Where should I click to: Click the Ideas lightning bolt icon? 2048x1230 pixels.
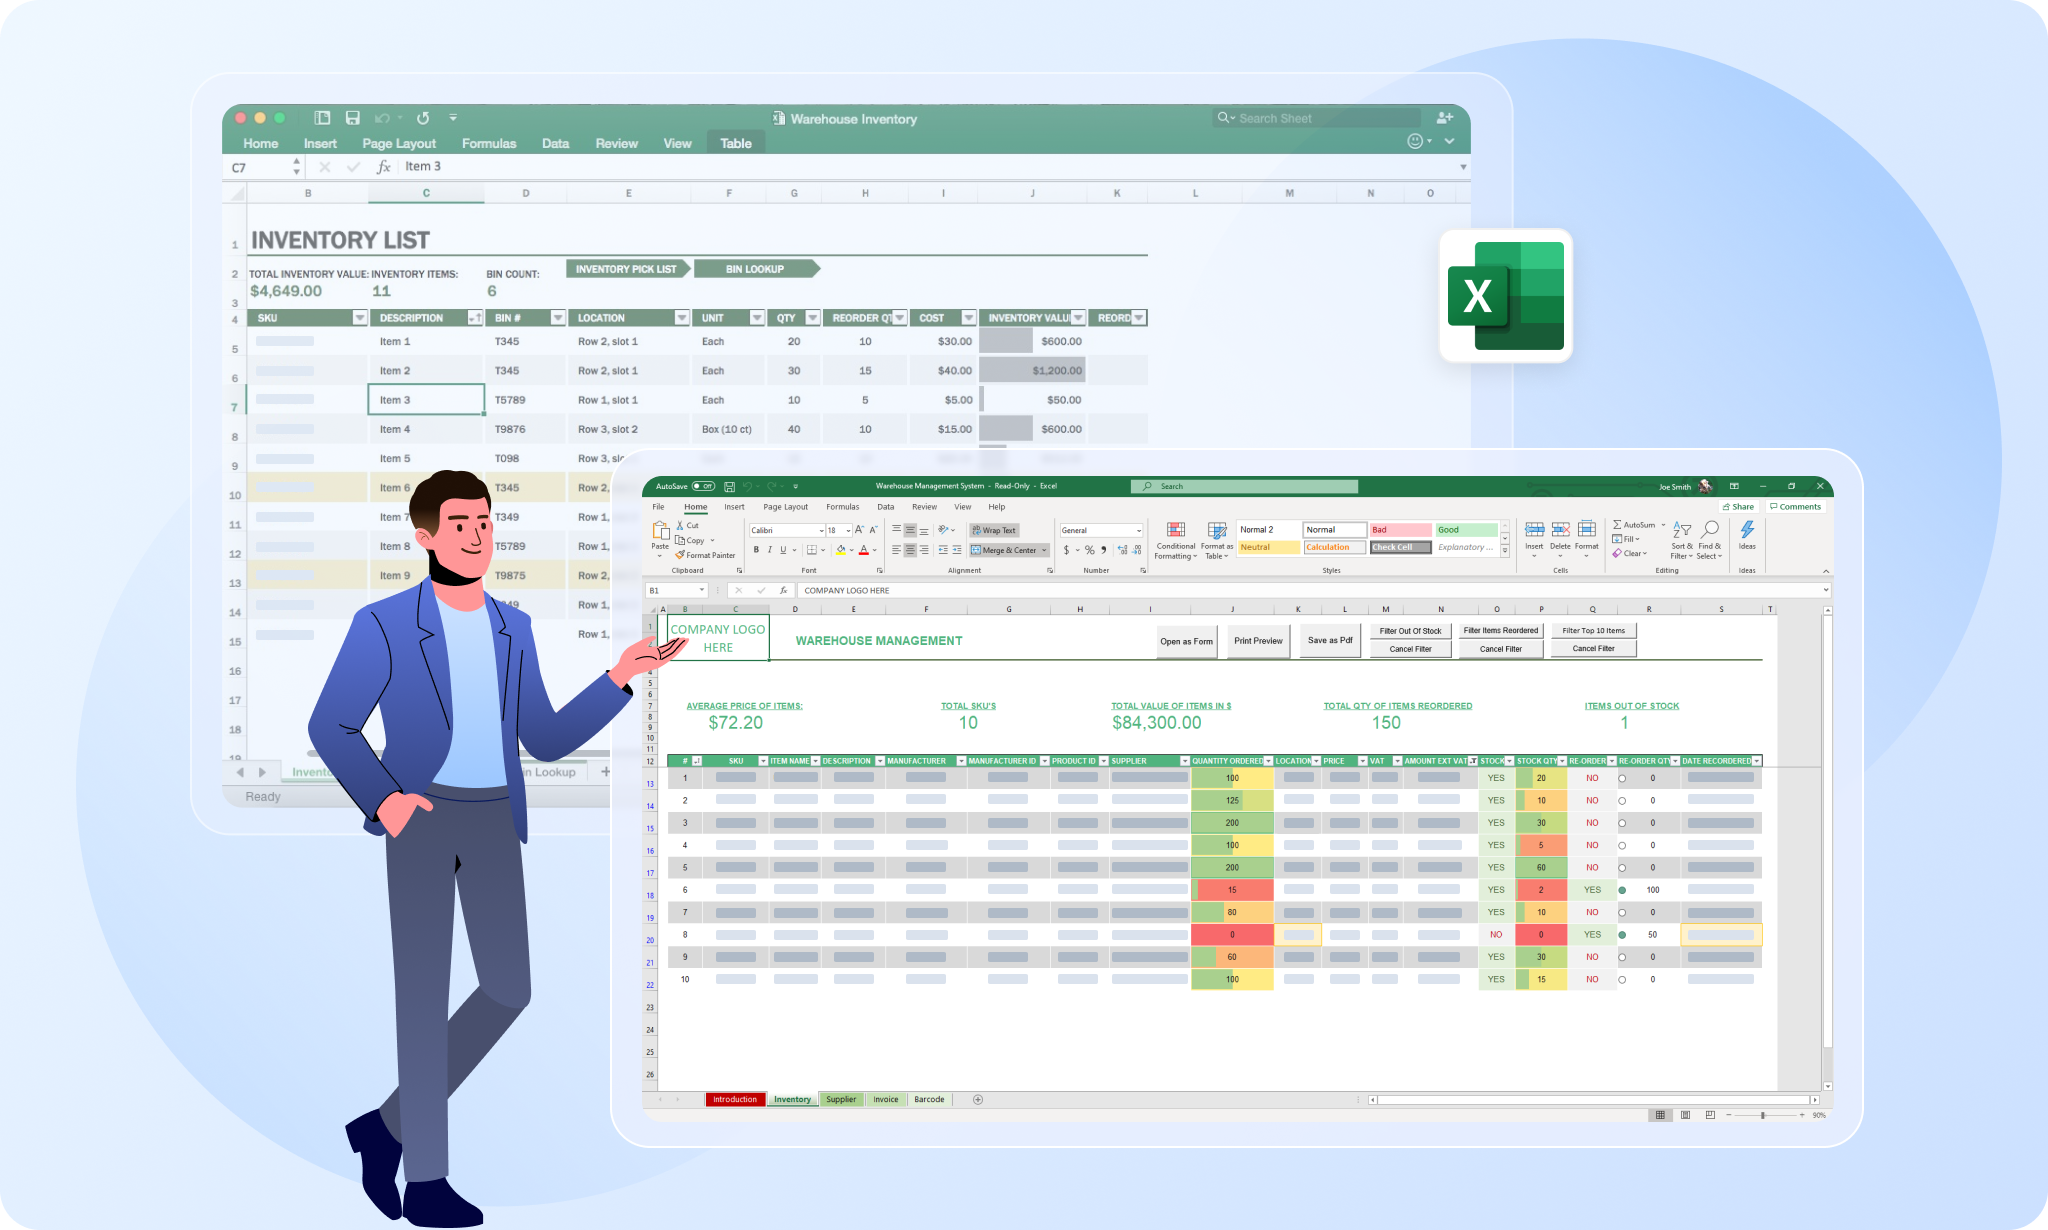(1747, 529)
